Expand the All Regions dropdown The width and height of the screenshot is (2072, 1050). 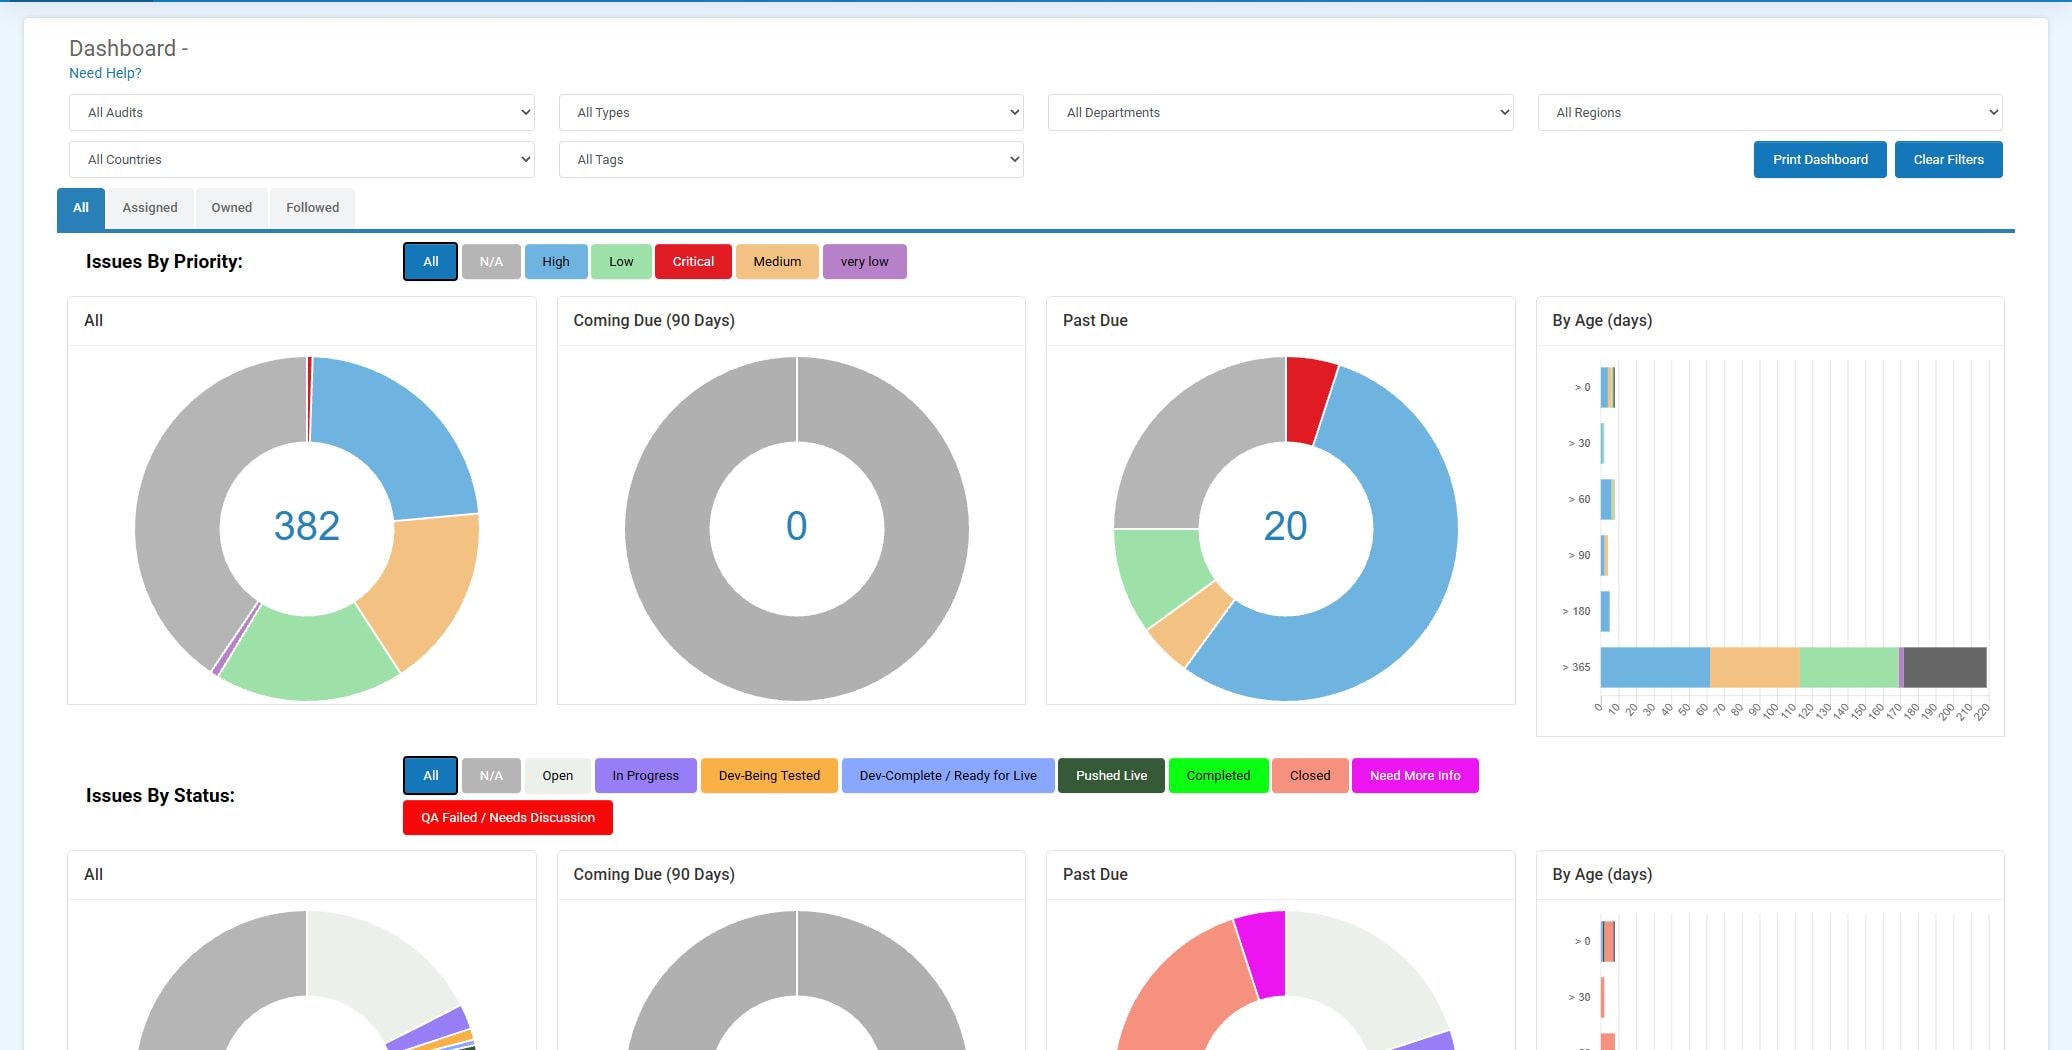(x=1770, y=112)
